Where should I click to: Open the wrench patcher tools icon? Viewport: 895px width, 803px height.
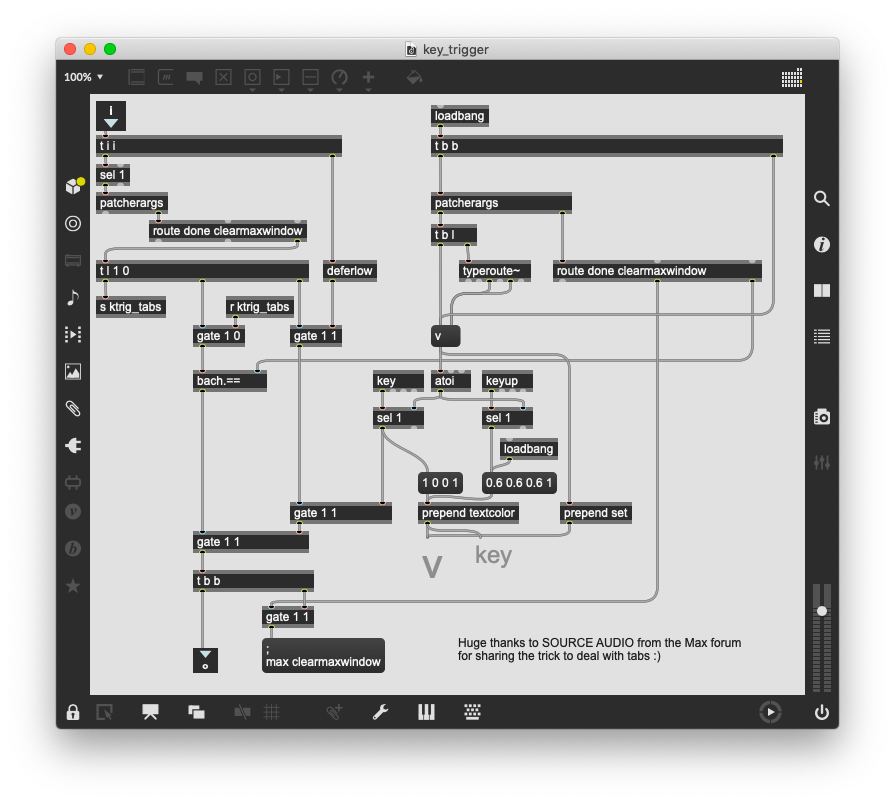coord(380,712)
